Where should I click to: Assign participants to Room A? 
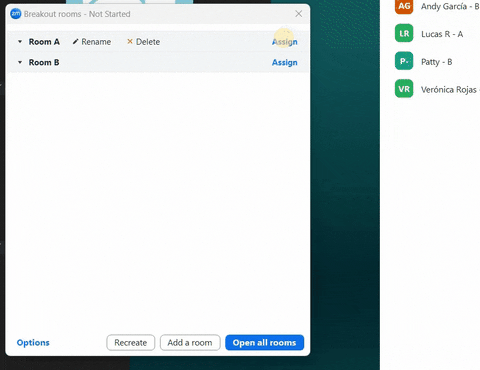(284, 42)
